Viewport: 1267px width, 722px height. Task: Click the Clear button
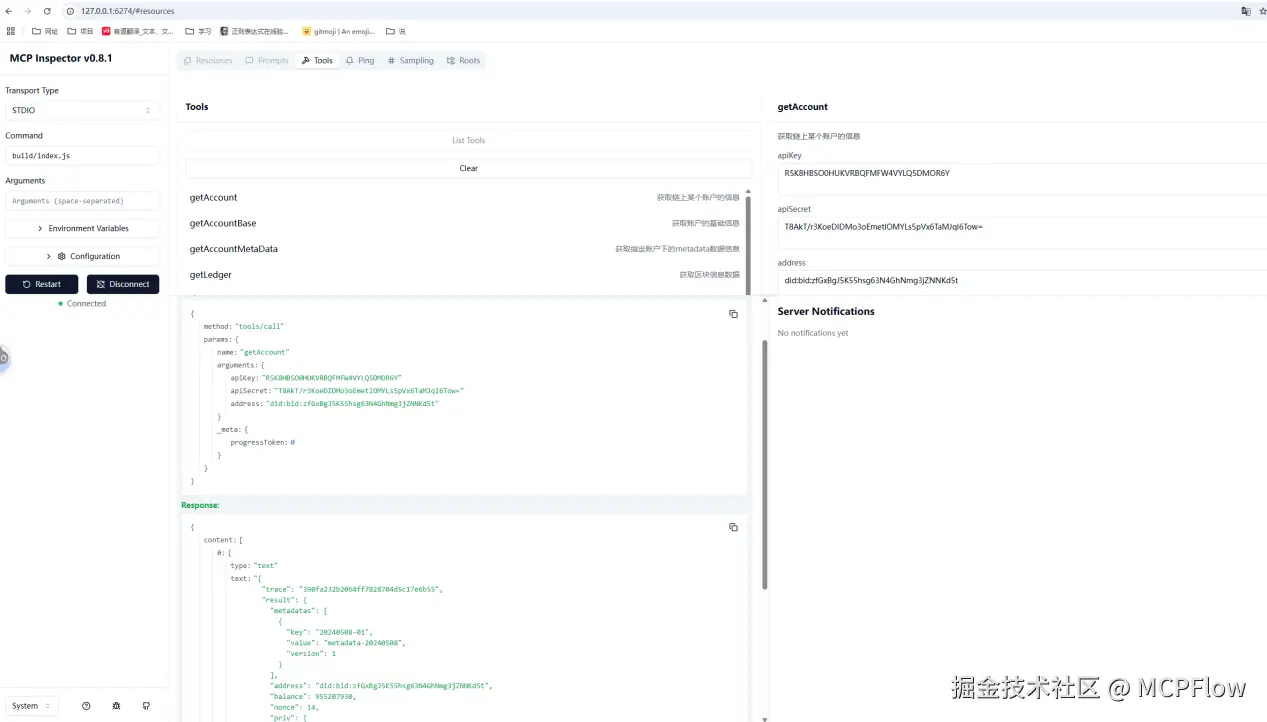pyautogui.click(x=468, y=168)
